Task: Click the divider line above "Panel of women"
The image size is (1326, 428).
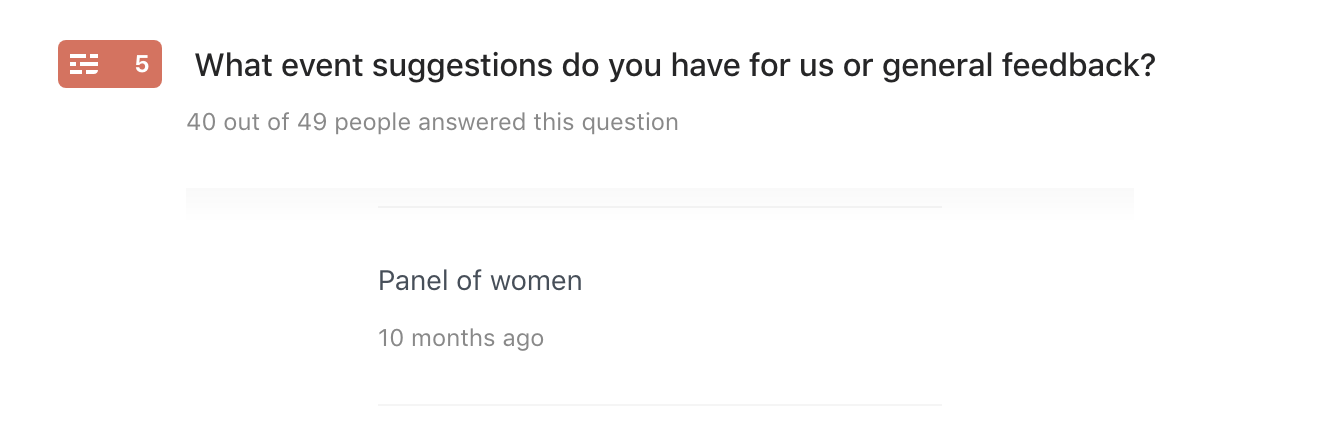Action: coord(660,207)
